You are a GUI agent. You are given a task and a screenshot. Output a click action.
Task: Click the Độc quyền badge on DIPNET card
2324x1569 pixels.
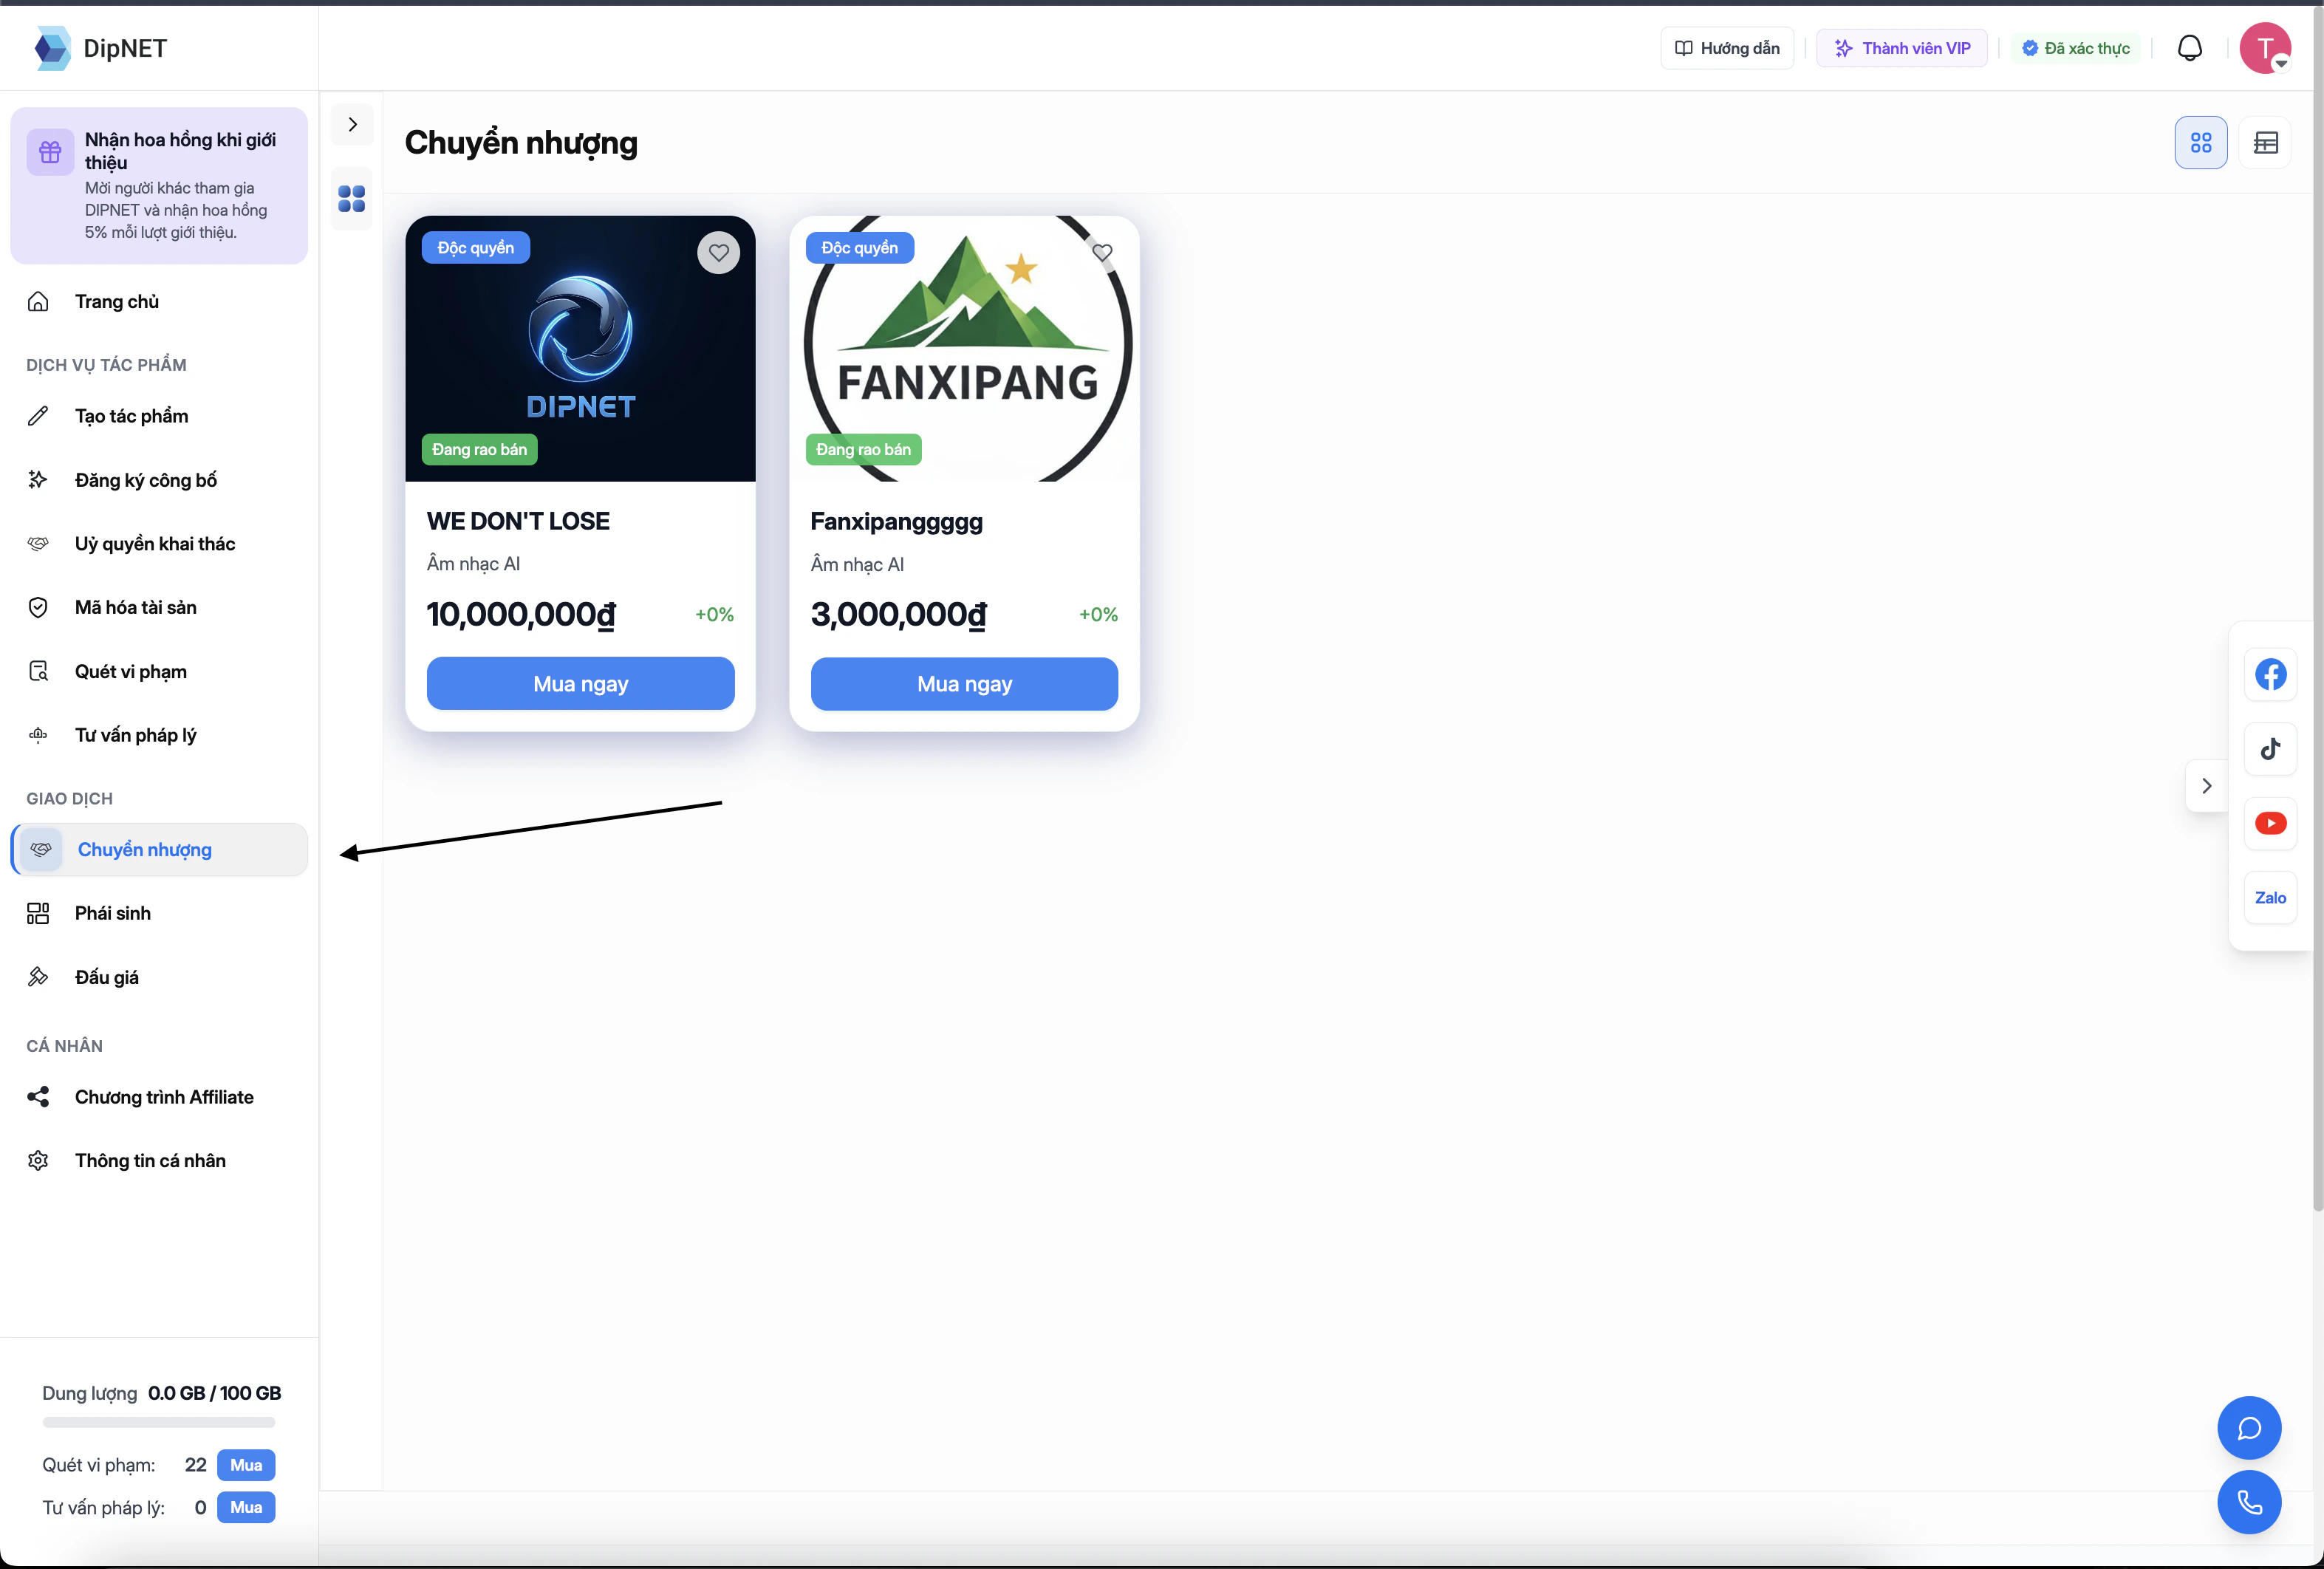[476, 248]
